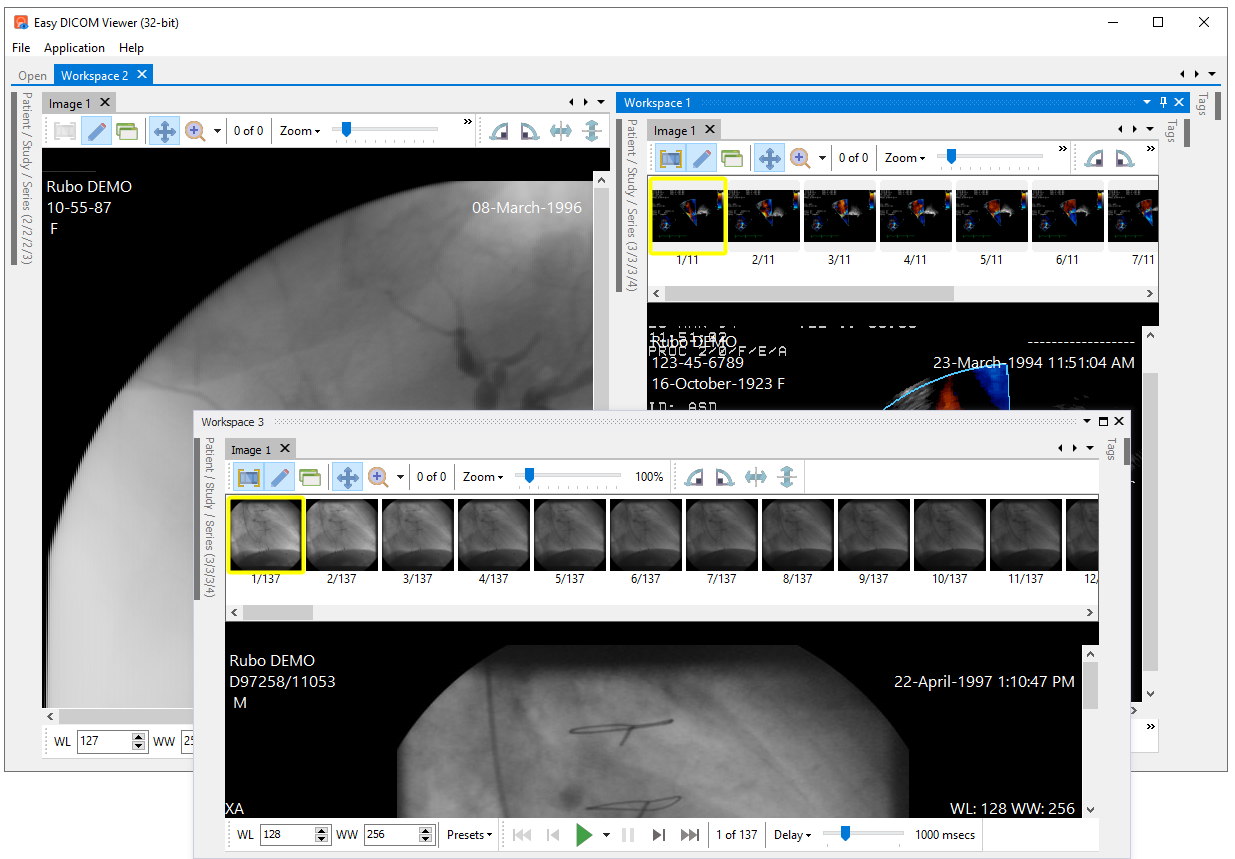Click vertical flip icon in Workspace 2 toolbar
The image size is (1235, 859).
[x=591, y=131]
